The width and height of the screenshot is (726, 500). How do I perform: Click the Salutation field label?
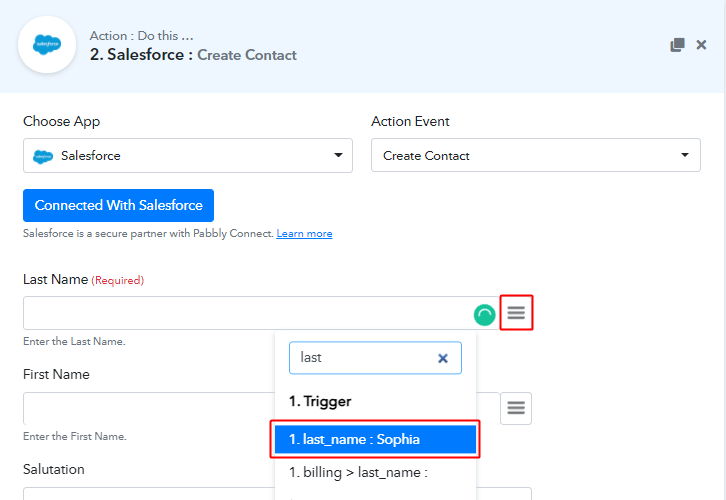54,469
